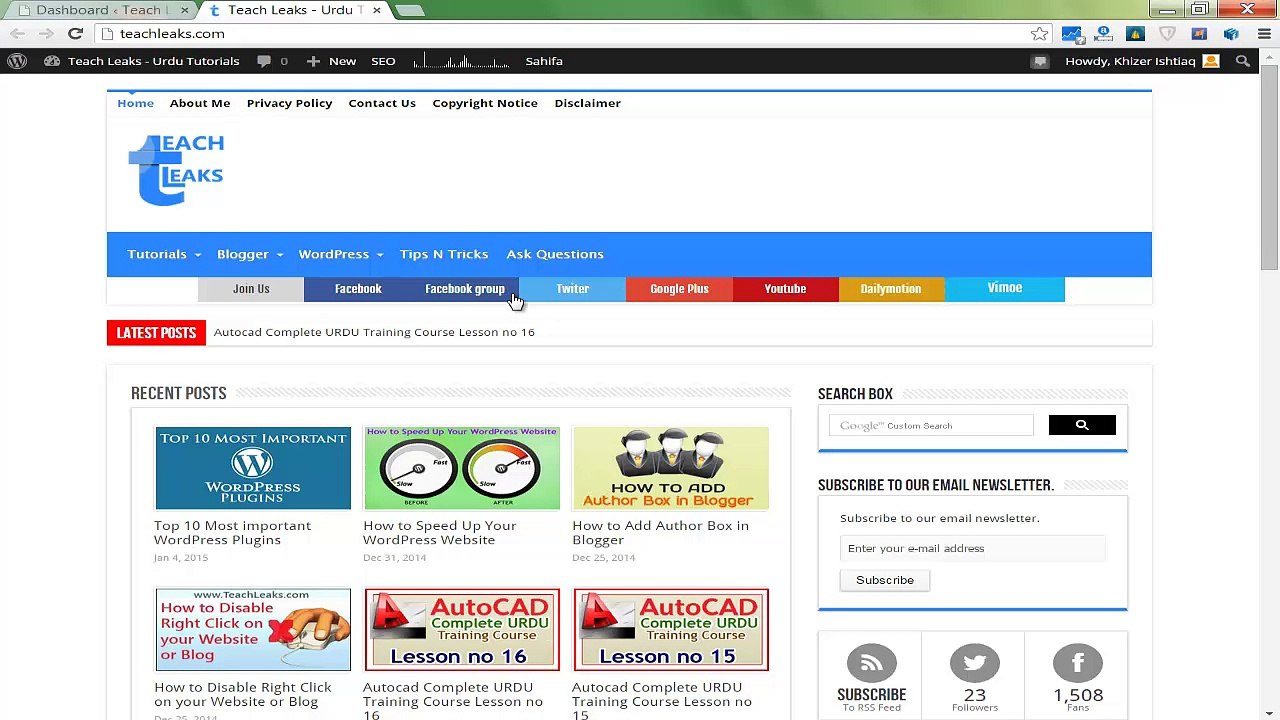Click the admin bar search magnifier

[x=1243, y=61]
